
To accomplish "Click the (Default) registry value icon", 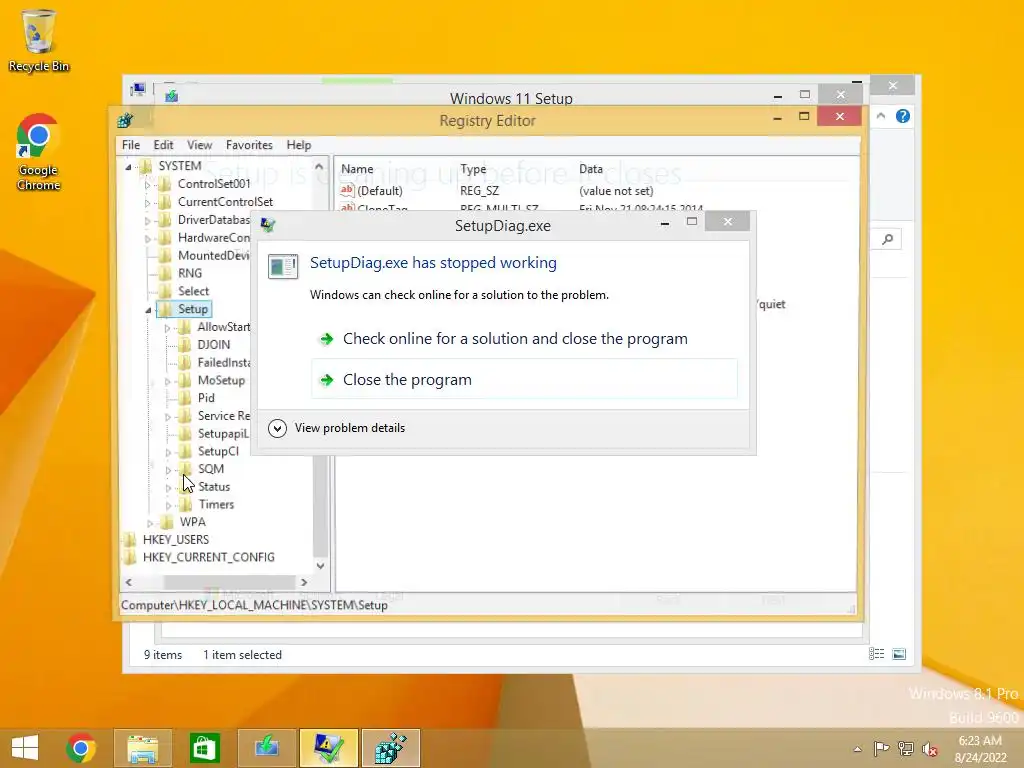I will pos(347,191).
